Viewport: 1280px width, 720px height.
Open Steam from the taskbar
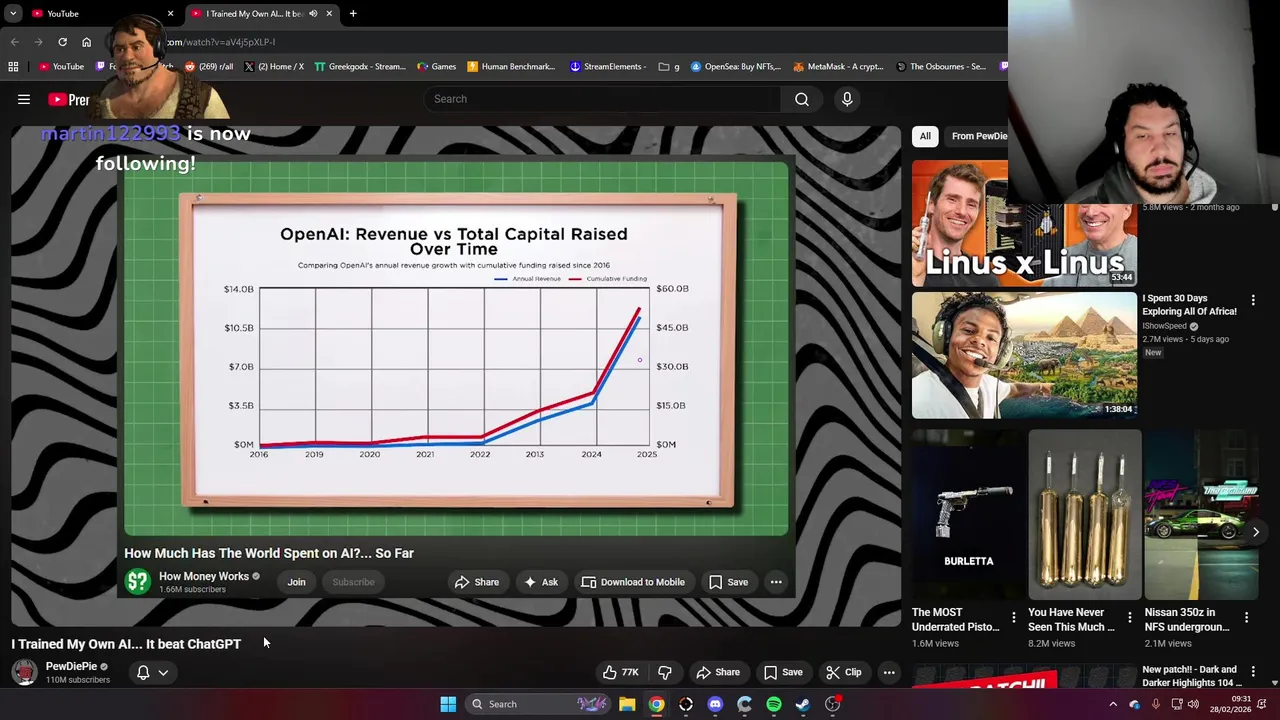[x=803, y=704]
